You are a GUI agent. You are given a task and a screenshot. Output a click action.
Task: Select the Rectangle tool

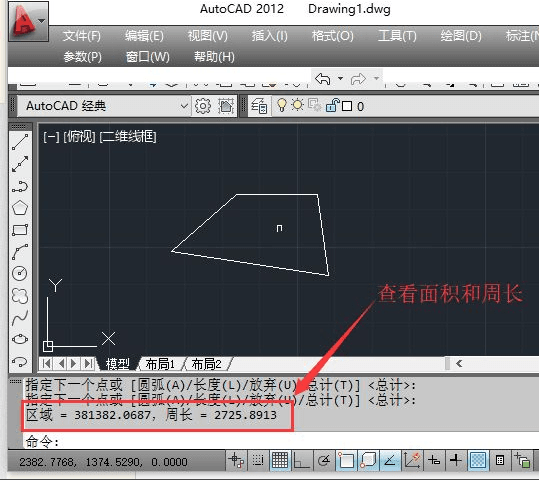tap(20, 230)
